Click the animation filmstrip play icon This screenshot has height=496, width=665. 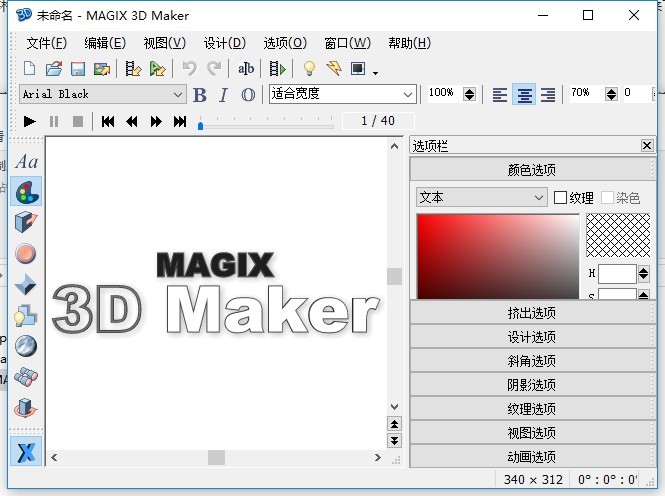click(x=278, y=68)
